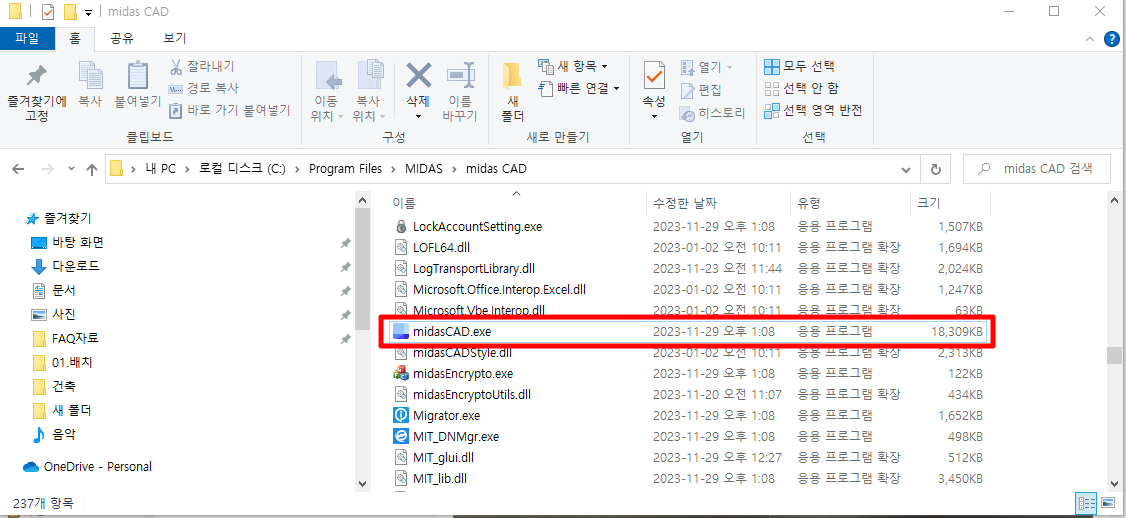Screen dimensions: 1126x518
Task: Select 즐겨찾기 in navigation pane
Action: pyautogui.click(x=58, y=218)
